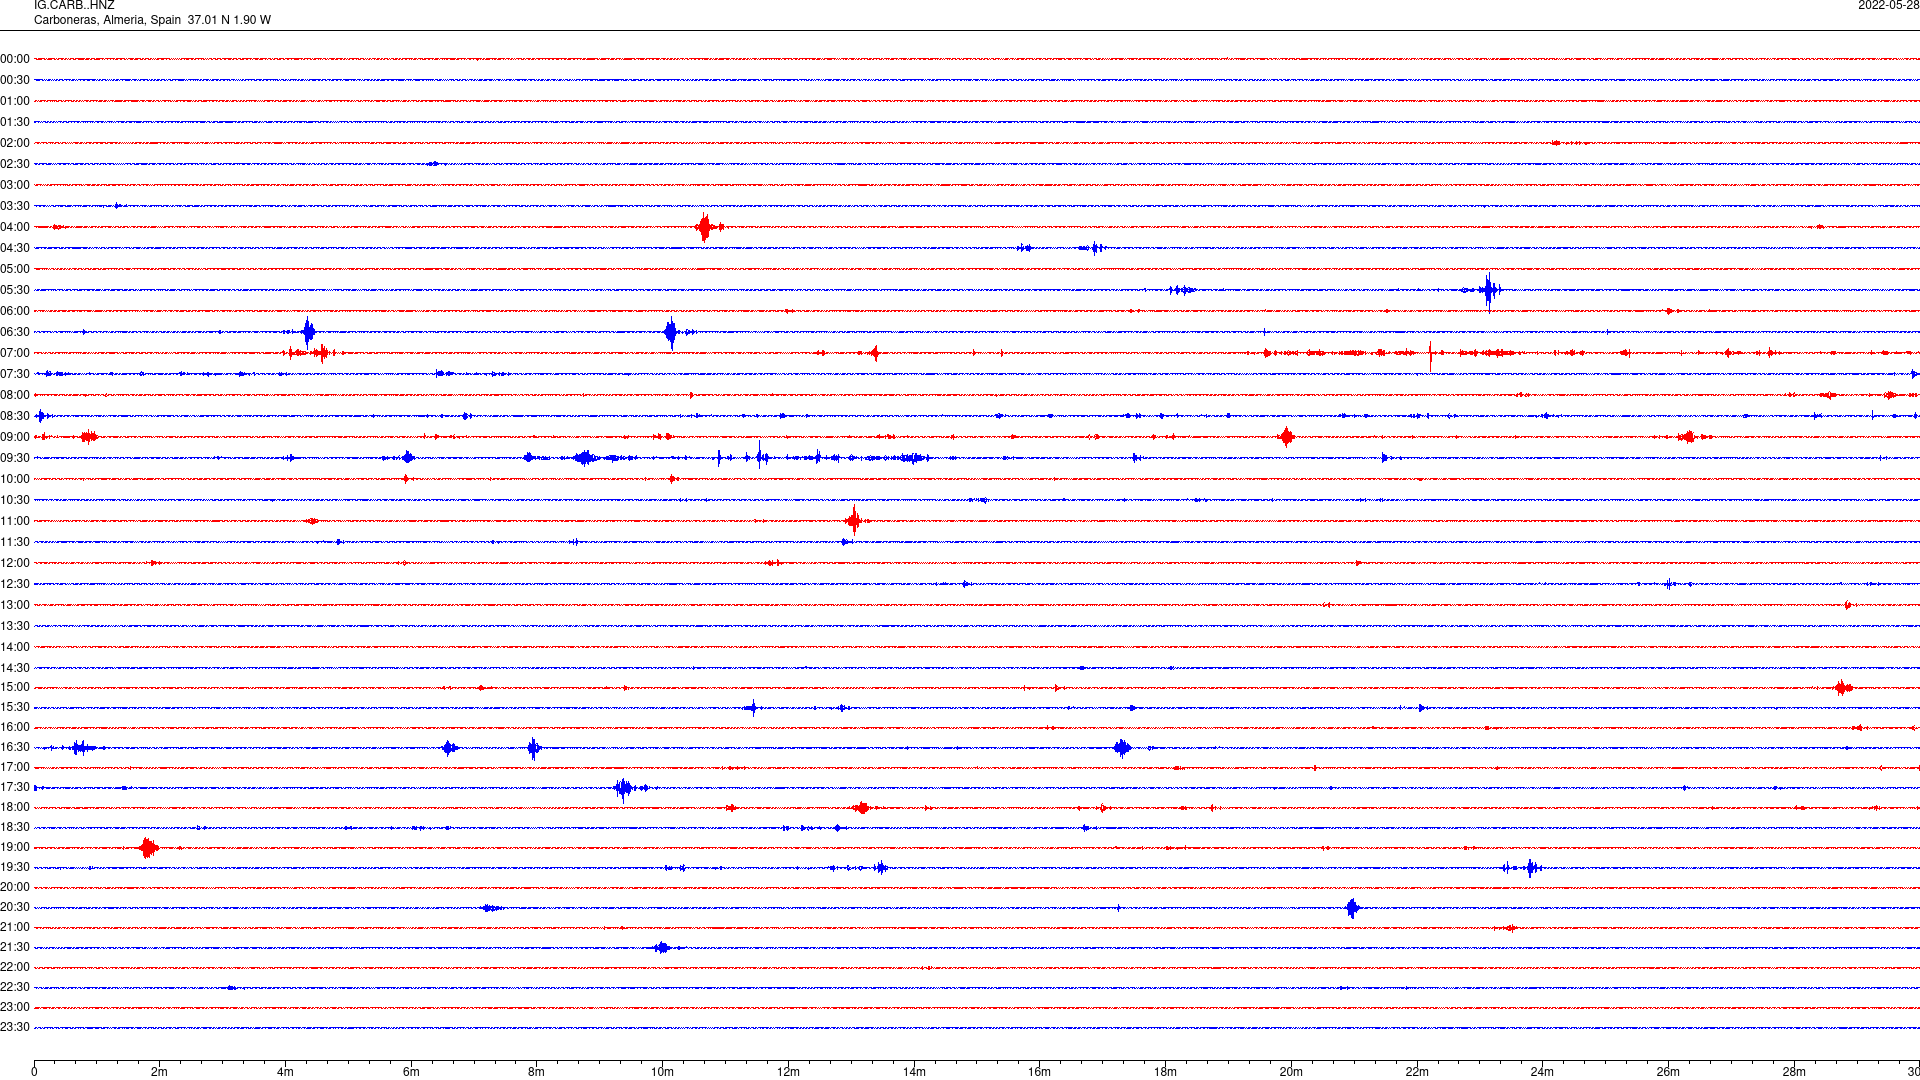The height and width of the screenshot is (1080, 1920).
Task: Select the red event near 13m on 11:00 trace
Action: pyautogui.click(x=854, y=520)
